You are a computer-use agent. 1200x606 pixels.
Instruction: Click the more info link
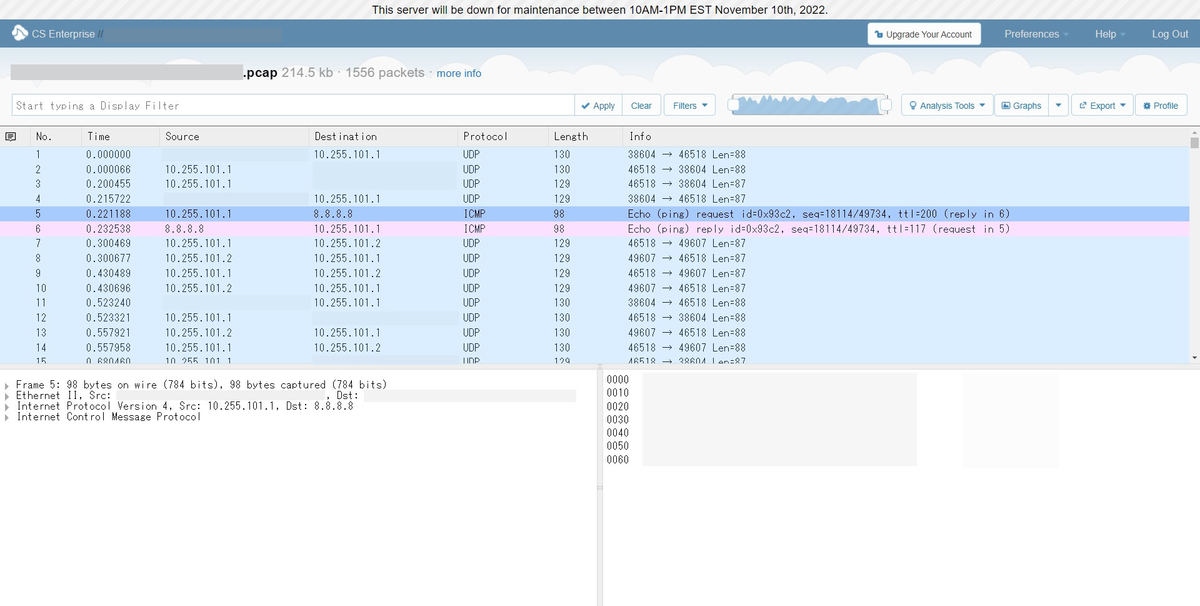(458, 72)
